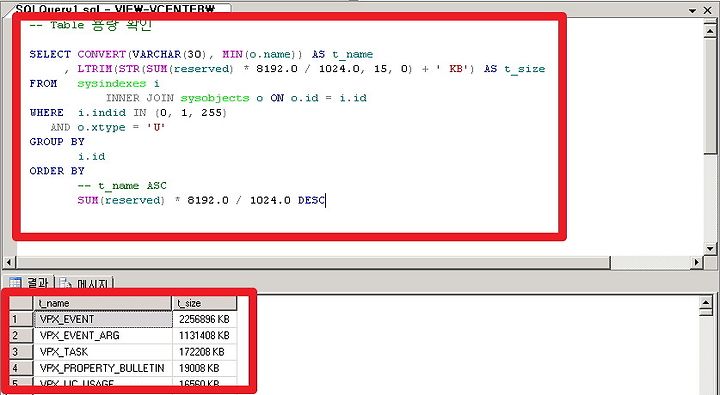Select row header 1 in results
Viewport: 720px width, 395px height.
(x=21, y=319)
